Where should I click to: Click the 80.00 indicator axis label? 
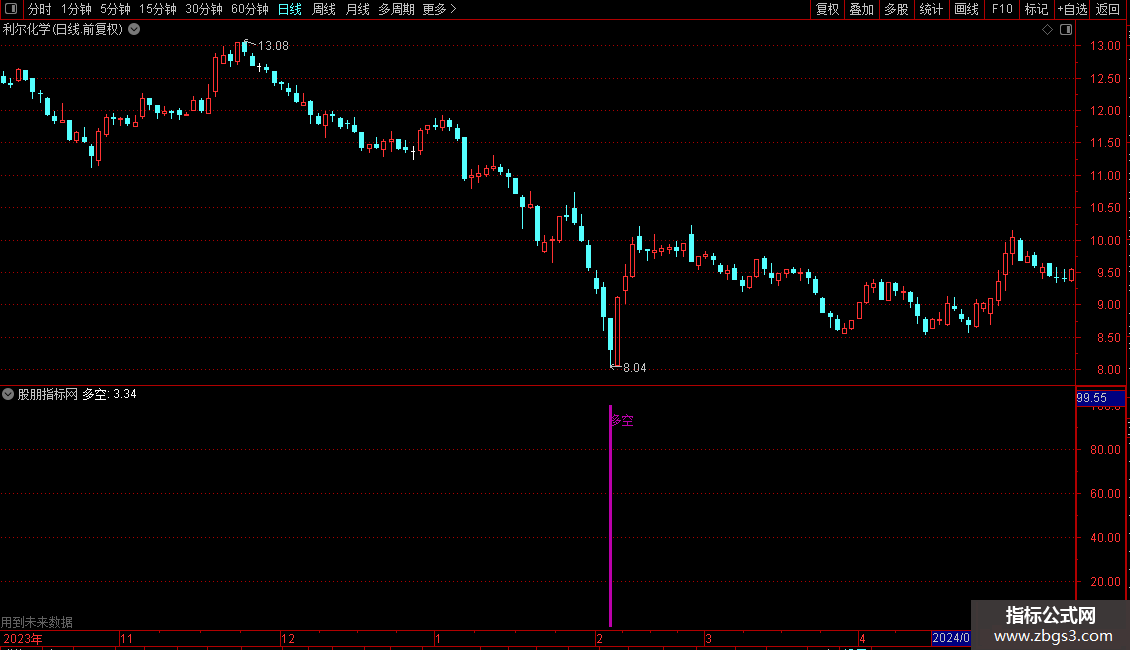1105,450
